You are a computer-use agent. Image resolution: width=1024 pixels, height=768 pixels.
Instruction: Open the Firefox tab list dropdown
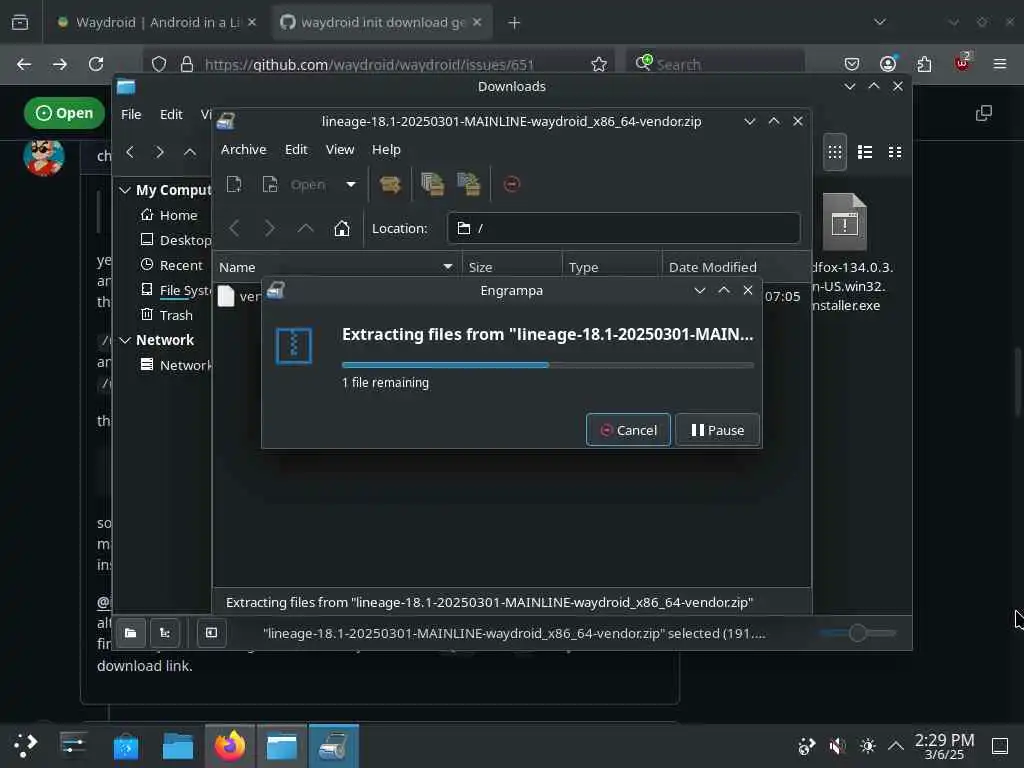click(880, 22)
